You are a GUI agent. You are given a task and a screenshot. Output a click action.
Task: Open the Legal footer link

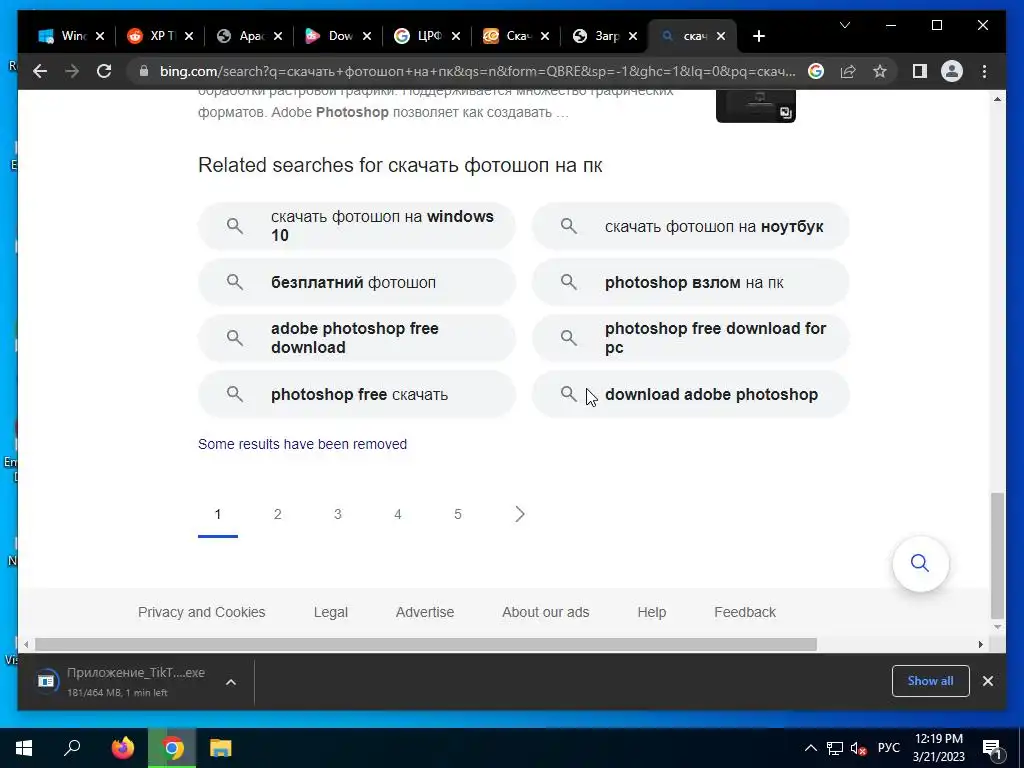coord(330,612)
